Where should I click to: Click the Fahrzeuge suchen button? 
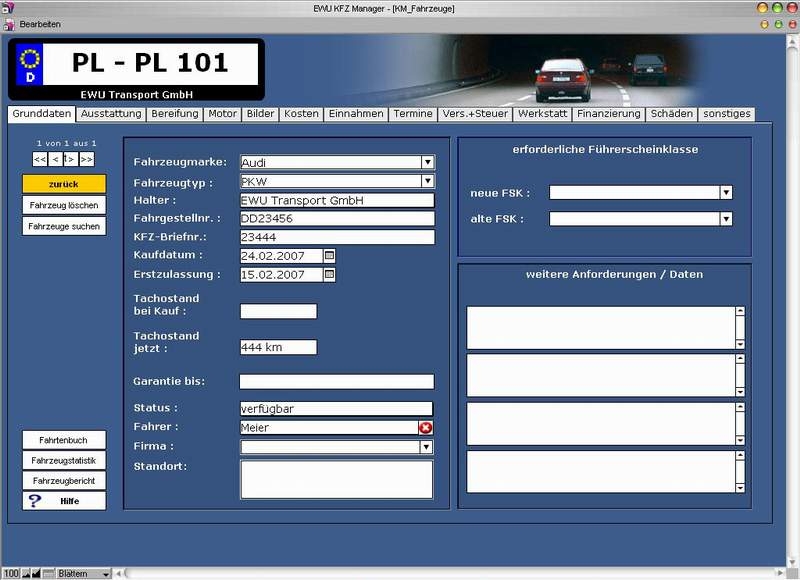[64, 226]
